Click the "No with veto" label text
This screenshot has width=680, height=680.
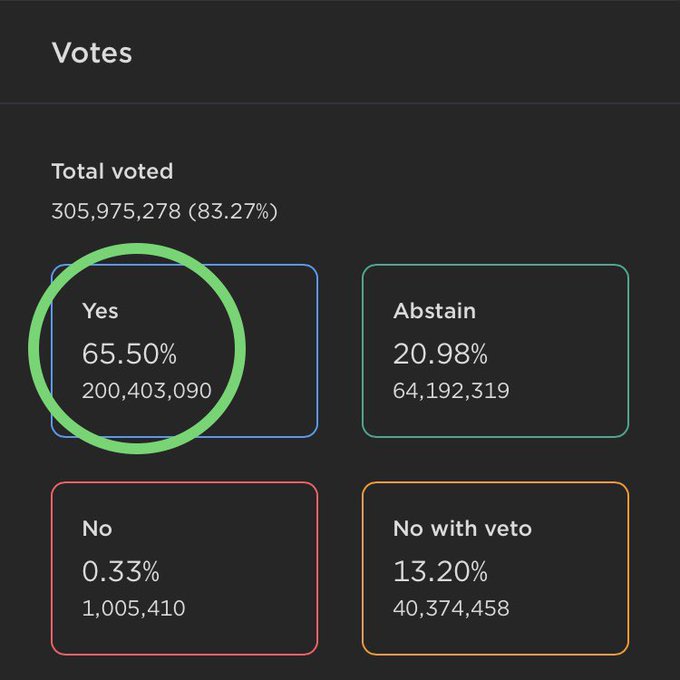462,528
